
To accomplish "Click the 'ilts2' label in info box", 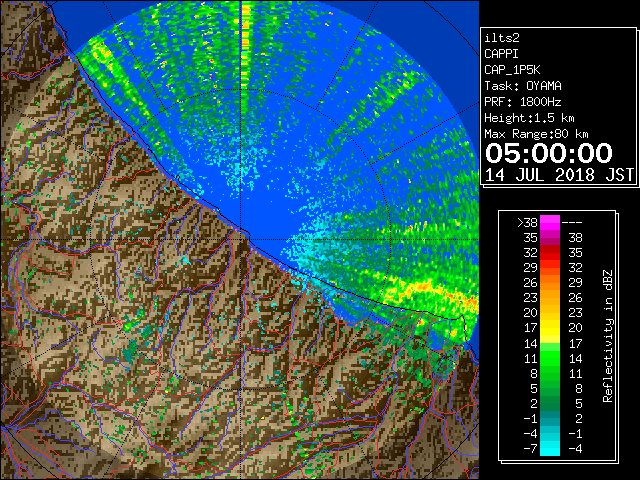I will tap(502, 38).
